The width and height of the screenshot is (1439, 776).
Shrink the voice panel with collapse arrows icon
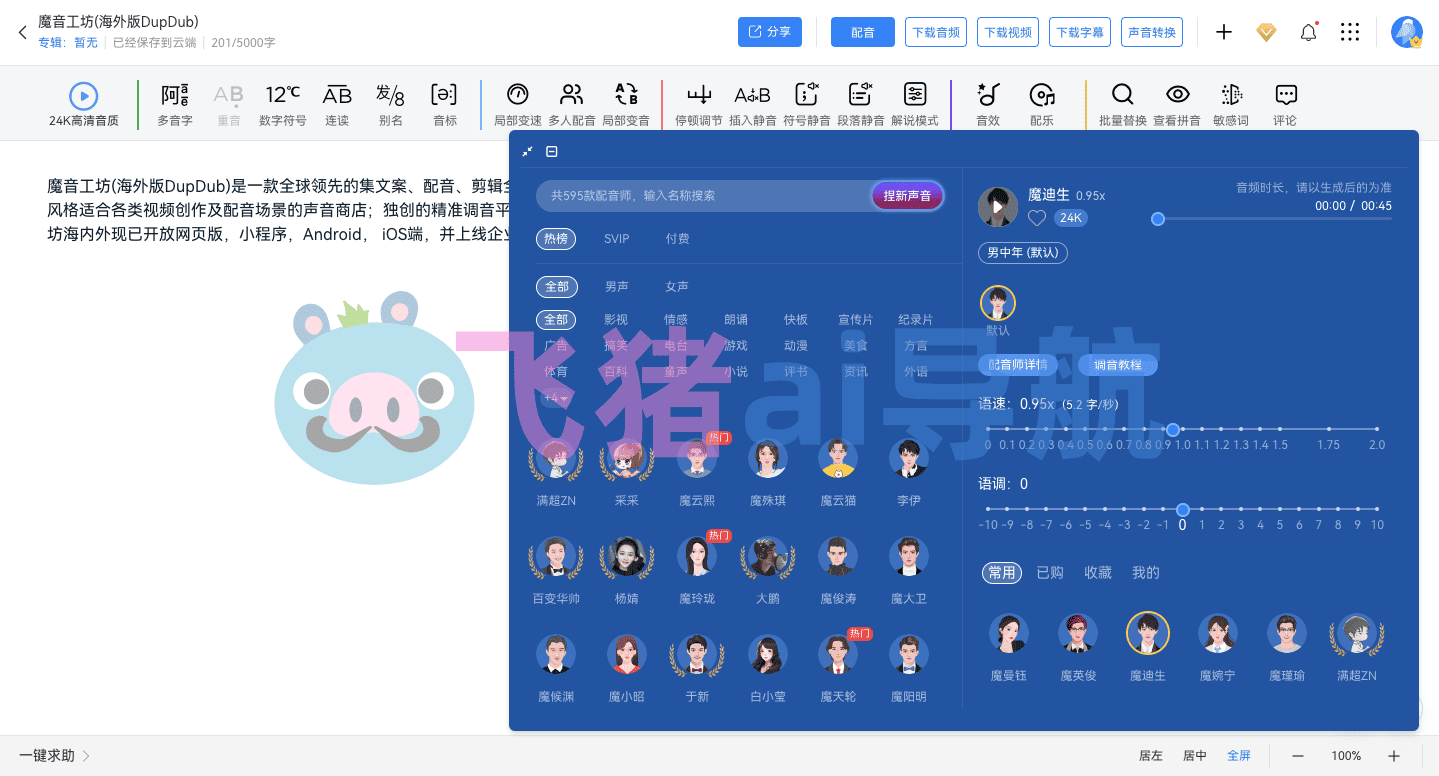point(527,151)
